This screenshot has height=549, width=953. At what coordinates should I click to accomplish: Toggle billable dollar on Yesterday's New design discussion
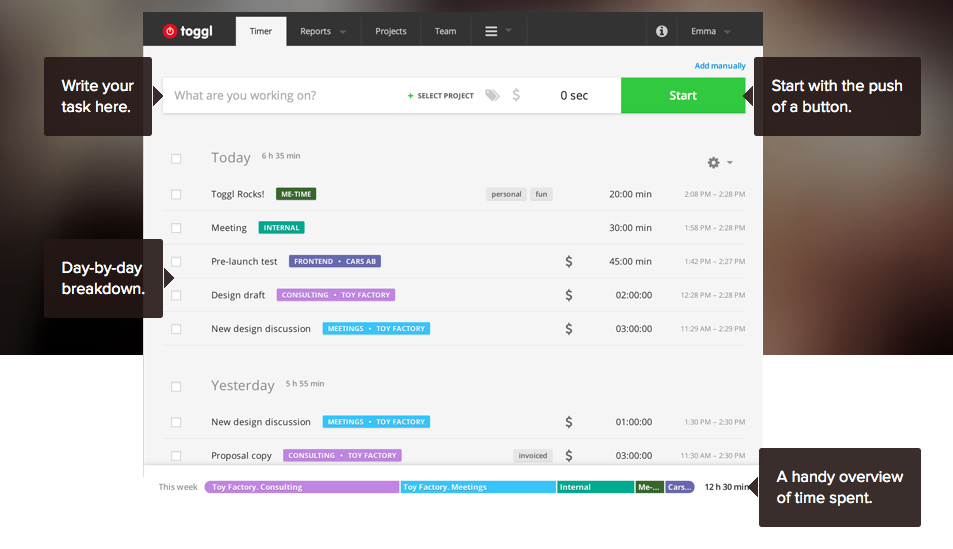[x=569, y=422]
